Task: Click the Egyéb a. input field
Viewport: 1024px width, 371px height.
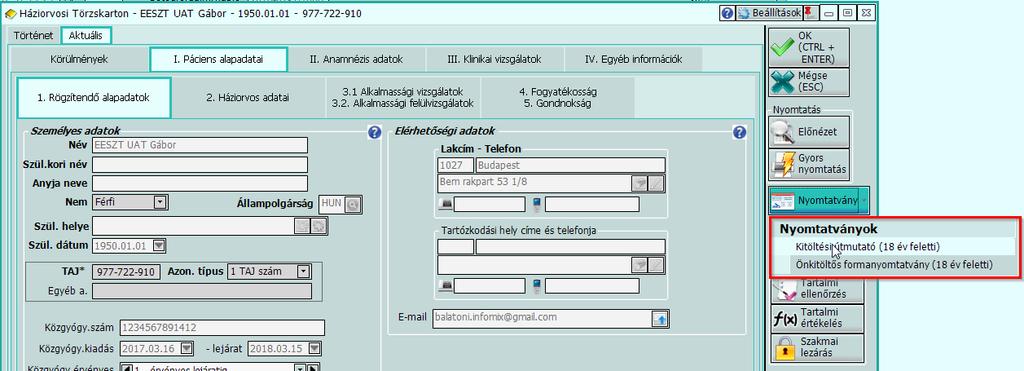Action: (202, 291)
